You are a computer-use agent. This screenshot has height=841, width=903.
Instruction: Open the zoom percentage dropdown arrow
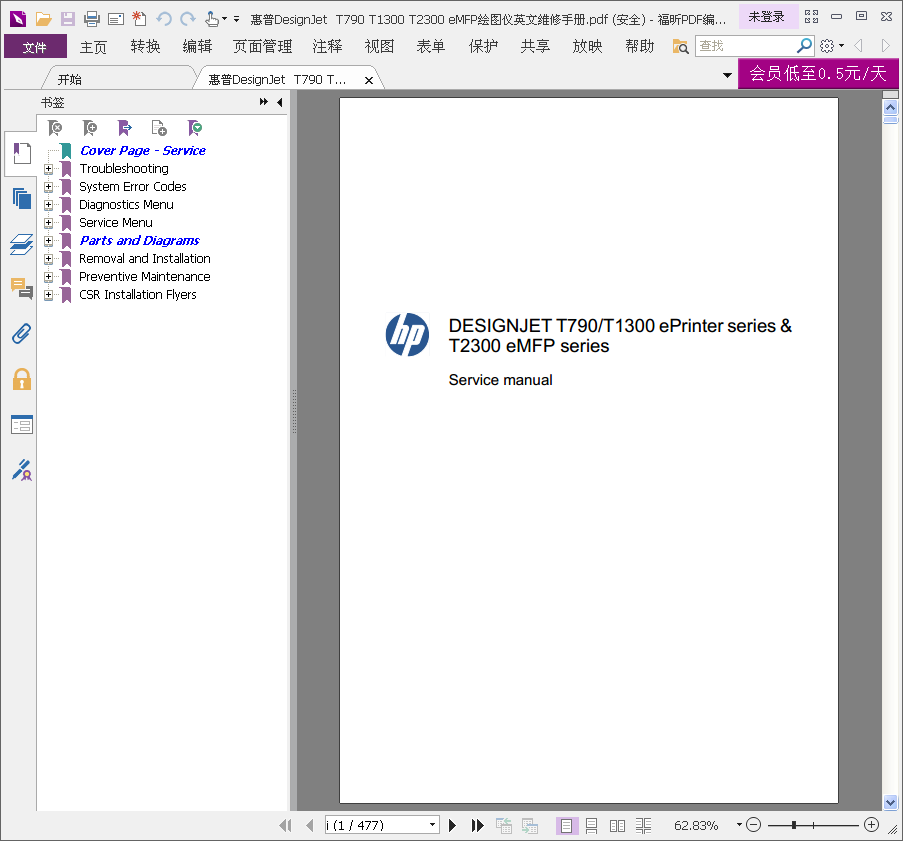pos(739,825)
